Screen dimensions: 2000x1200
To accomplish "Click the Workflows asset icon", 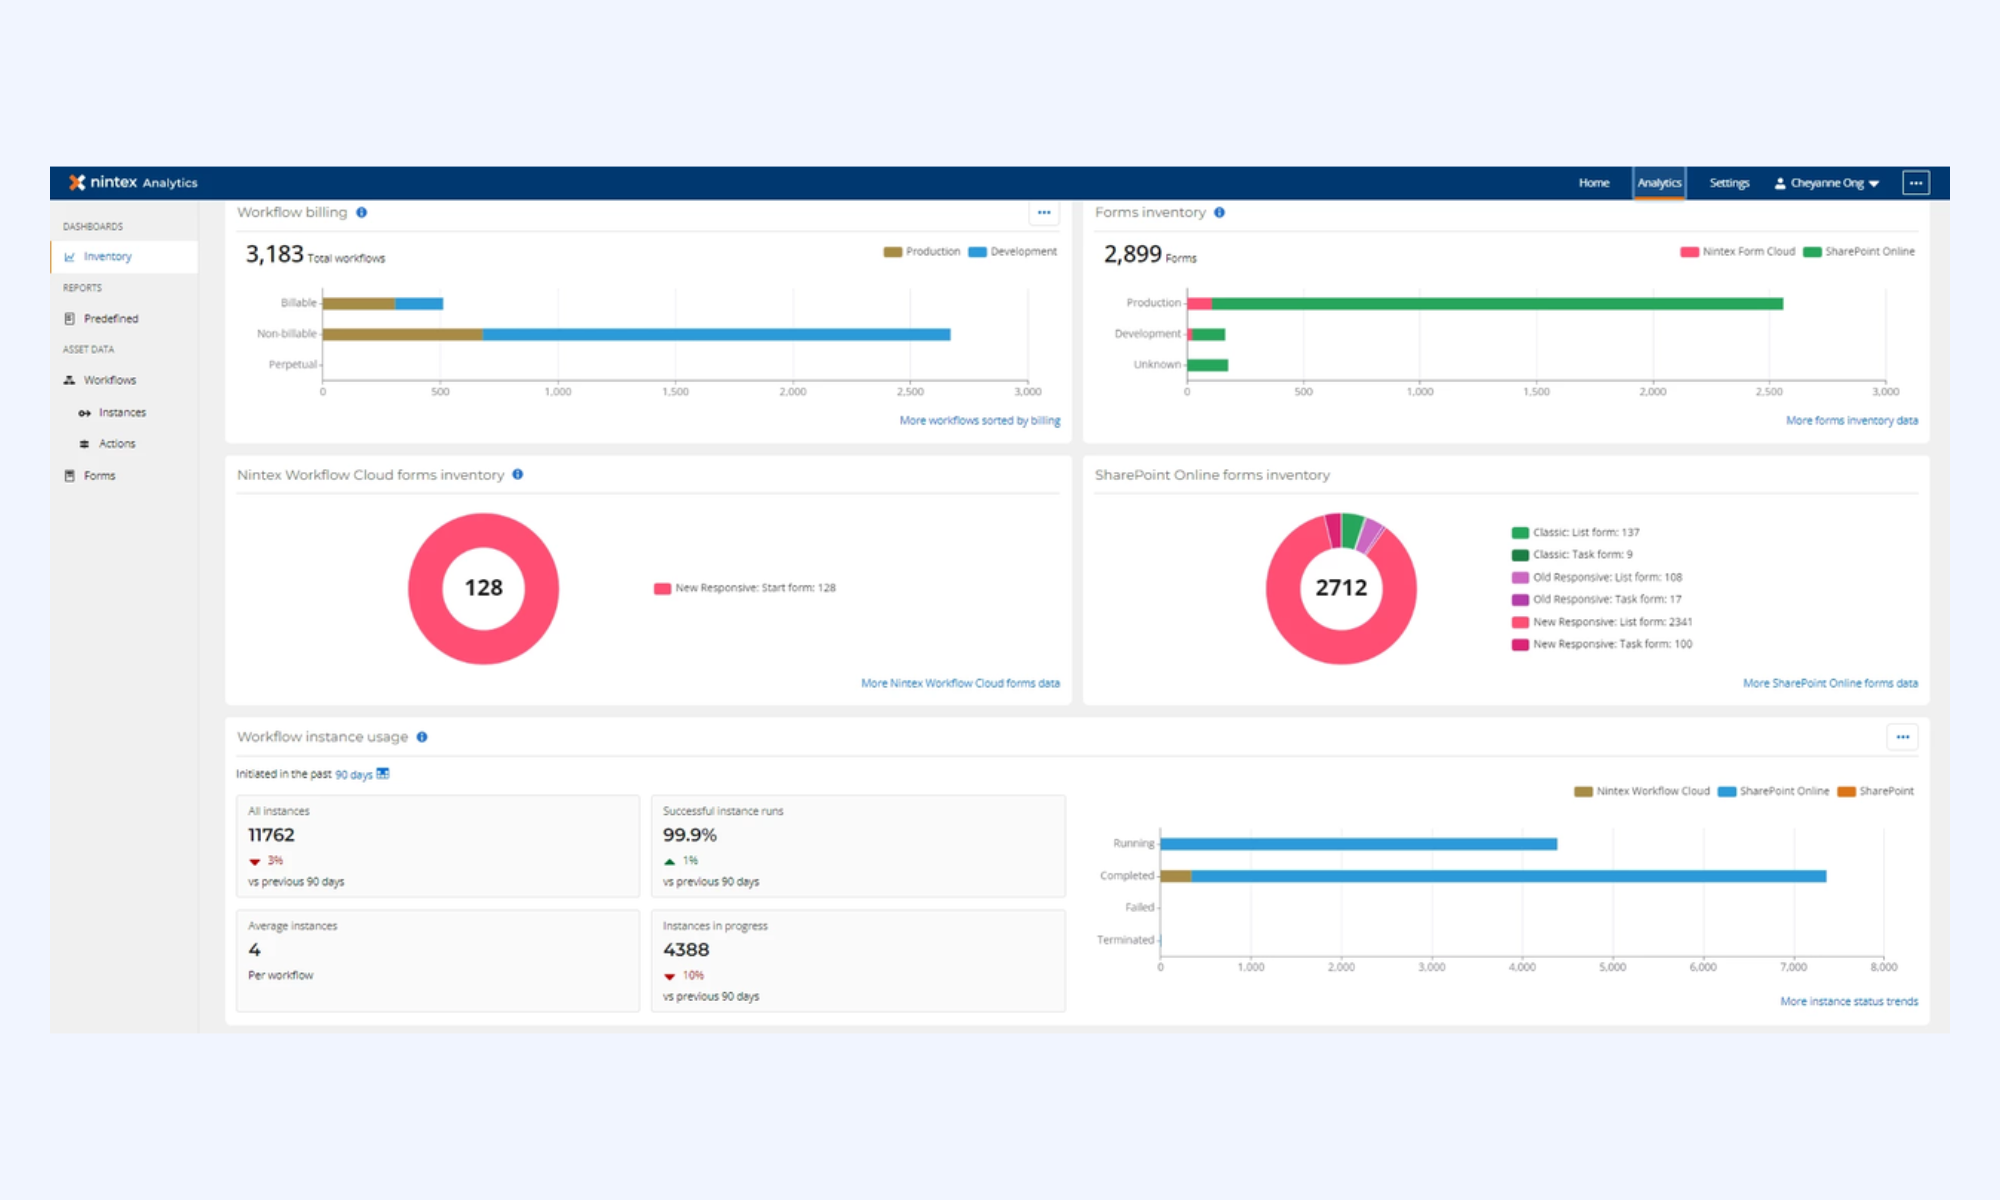I will [x=70, y=380].
